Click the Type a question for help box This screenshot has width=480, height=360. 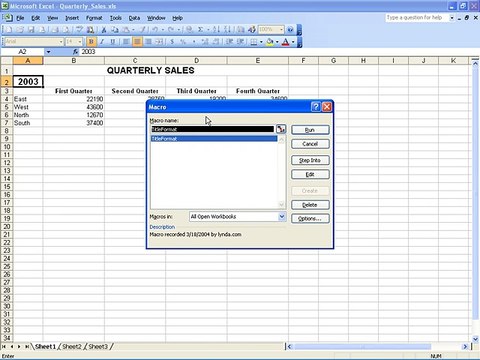(x=417, y=18)
